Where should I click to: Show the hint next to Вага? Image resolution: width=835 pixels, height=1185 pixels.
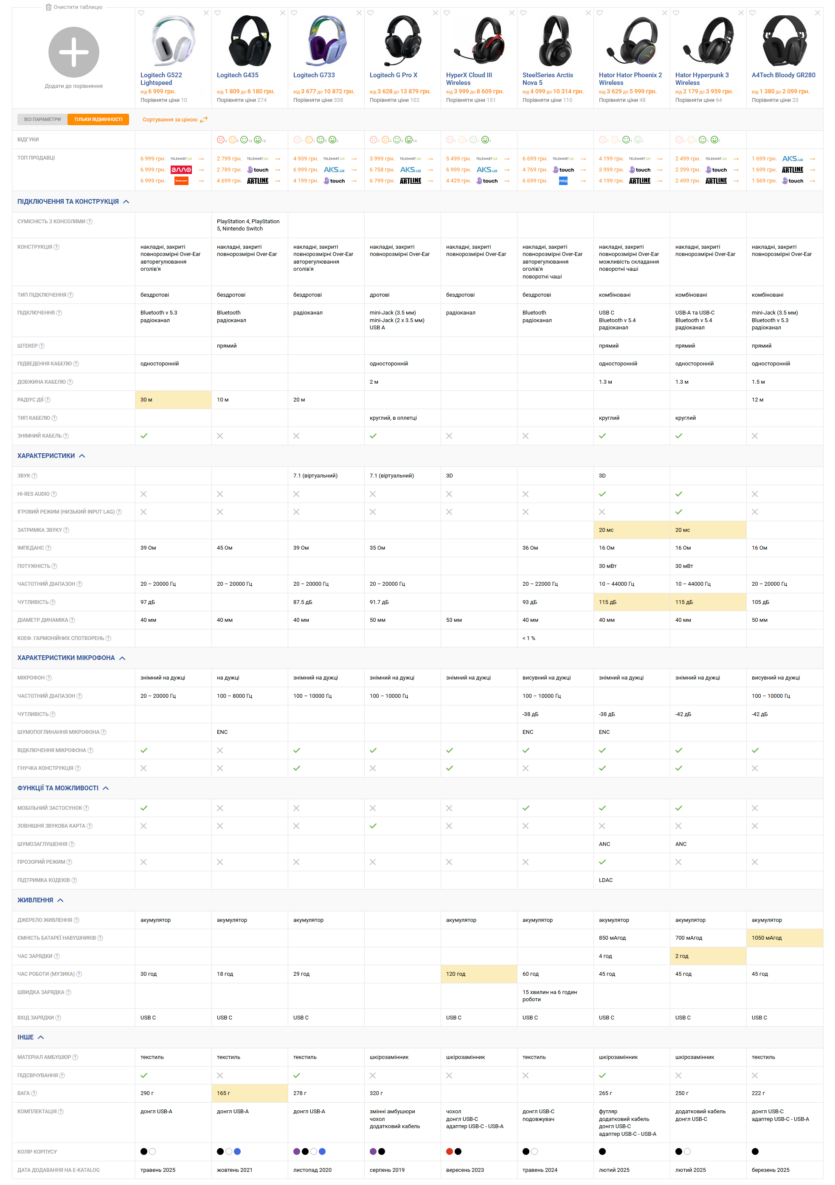[x=34, y=1094]
